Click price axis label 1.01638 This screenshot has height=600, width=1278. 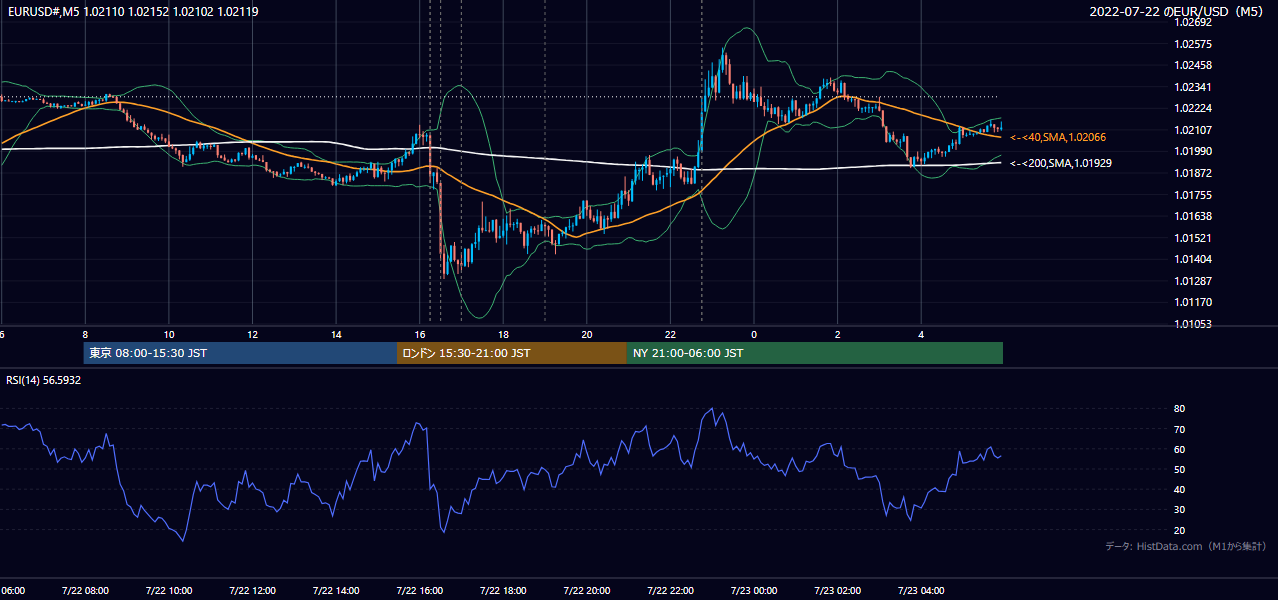click(x=1192, y=216)
